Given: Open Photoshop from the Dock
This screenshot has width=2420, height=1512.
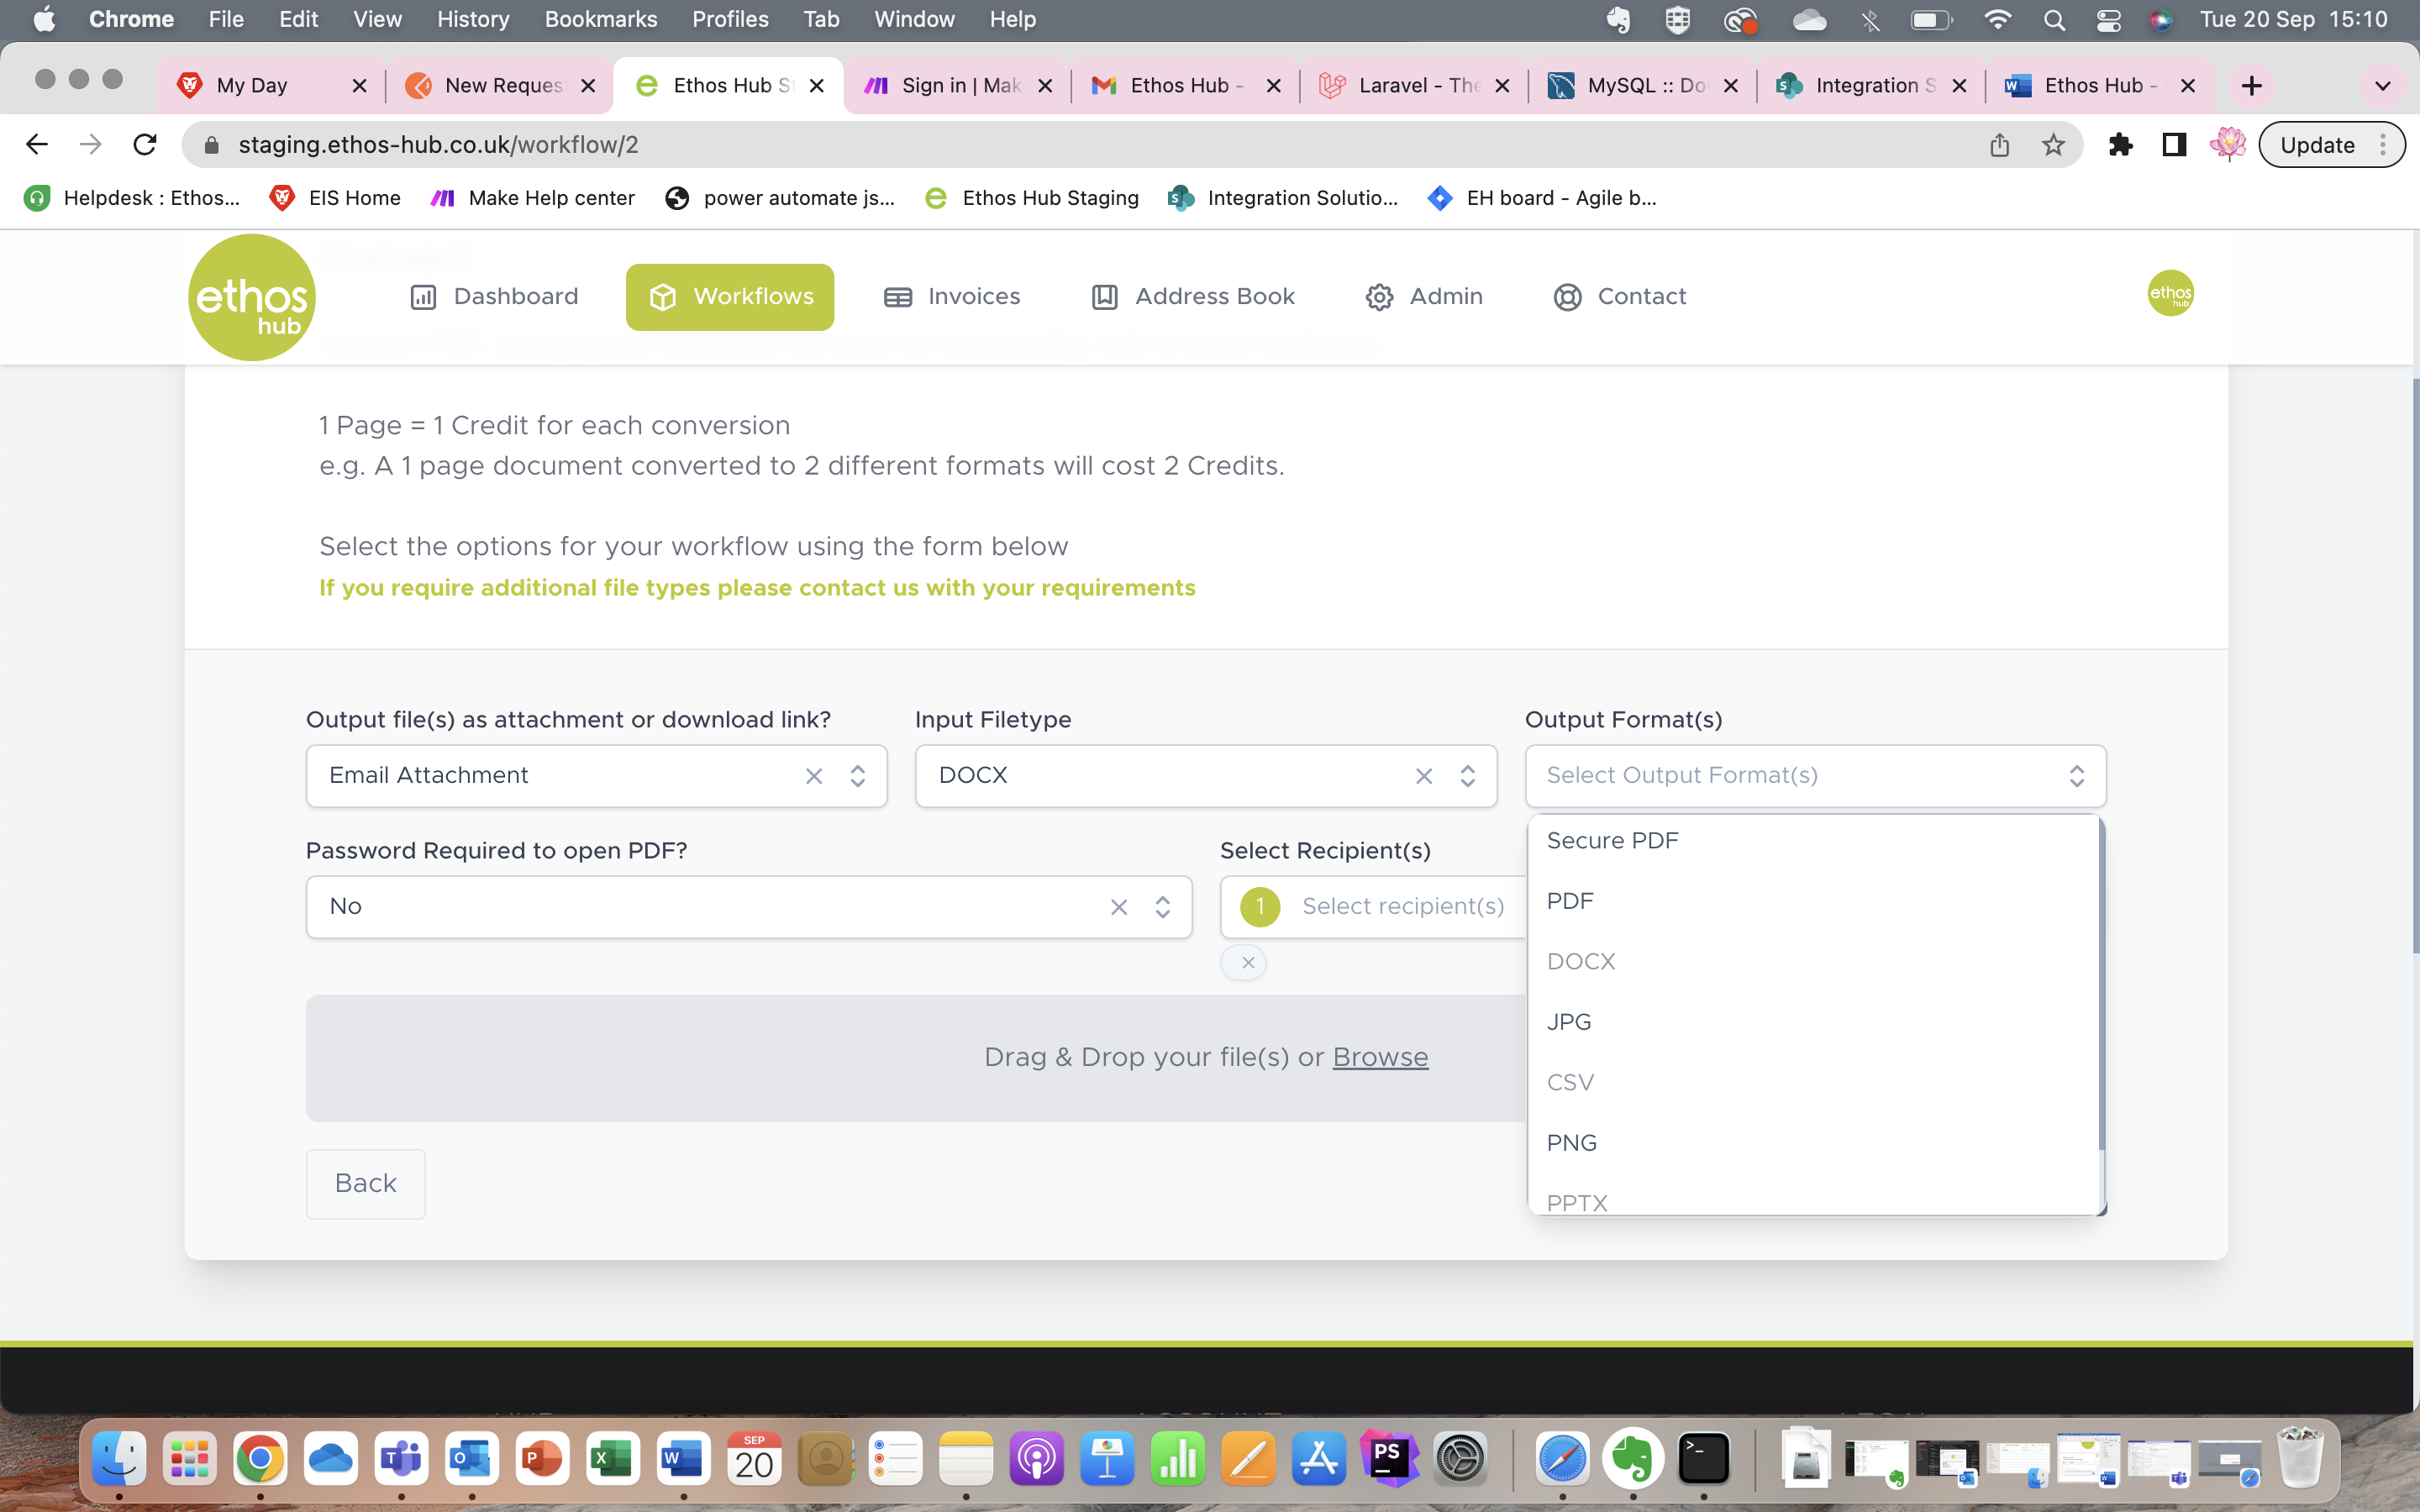Looking at the screenshot, I should [1390, 1458].
